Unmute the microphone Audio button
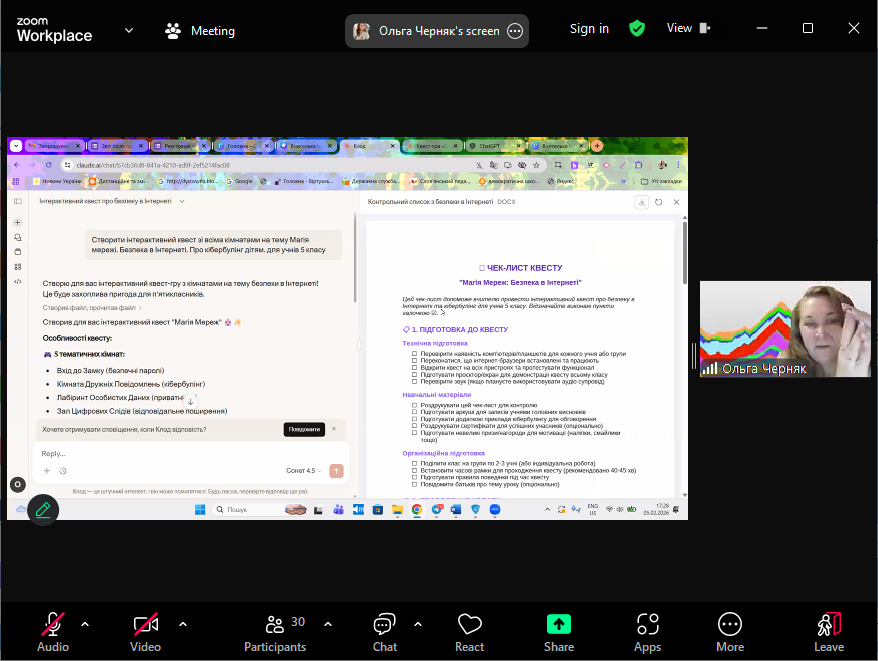The image size is (878, 661). 53,632
